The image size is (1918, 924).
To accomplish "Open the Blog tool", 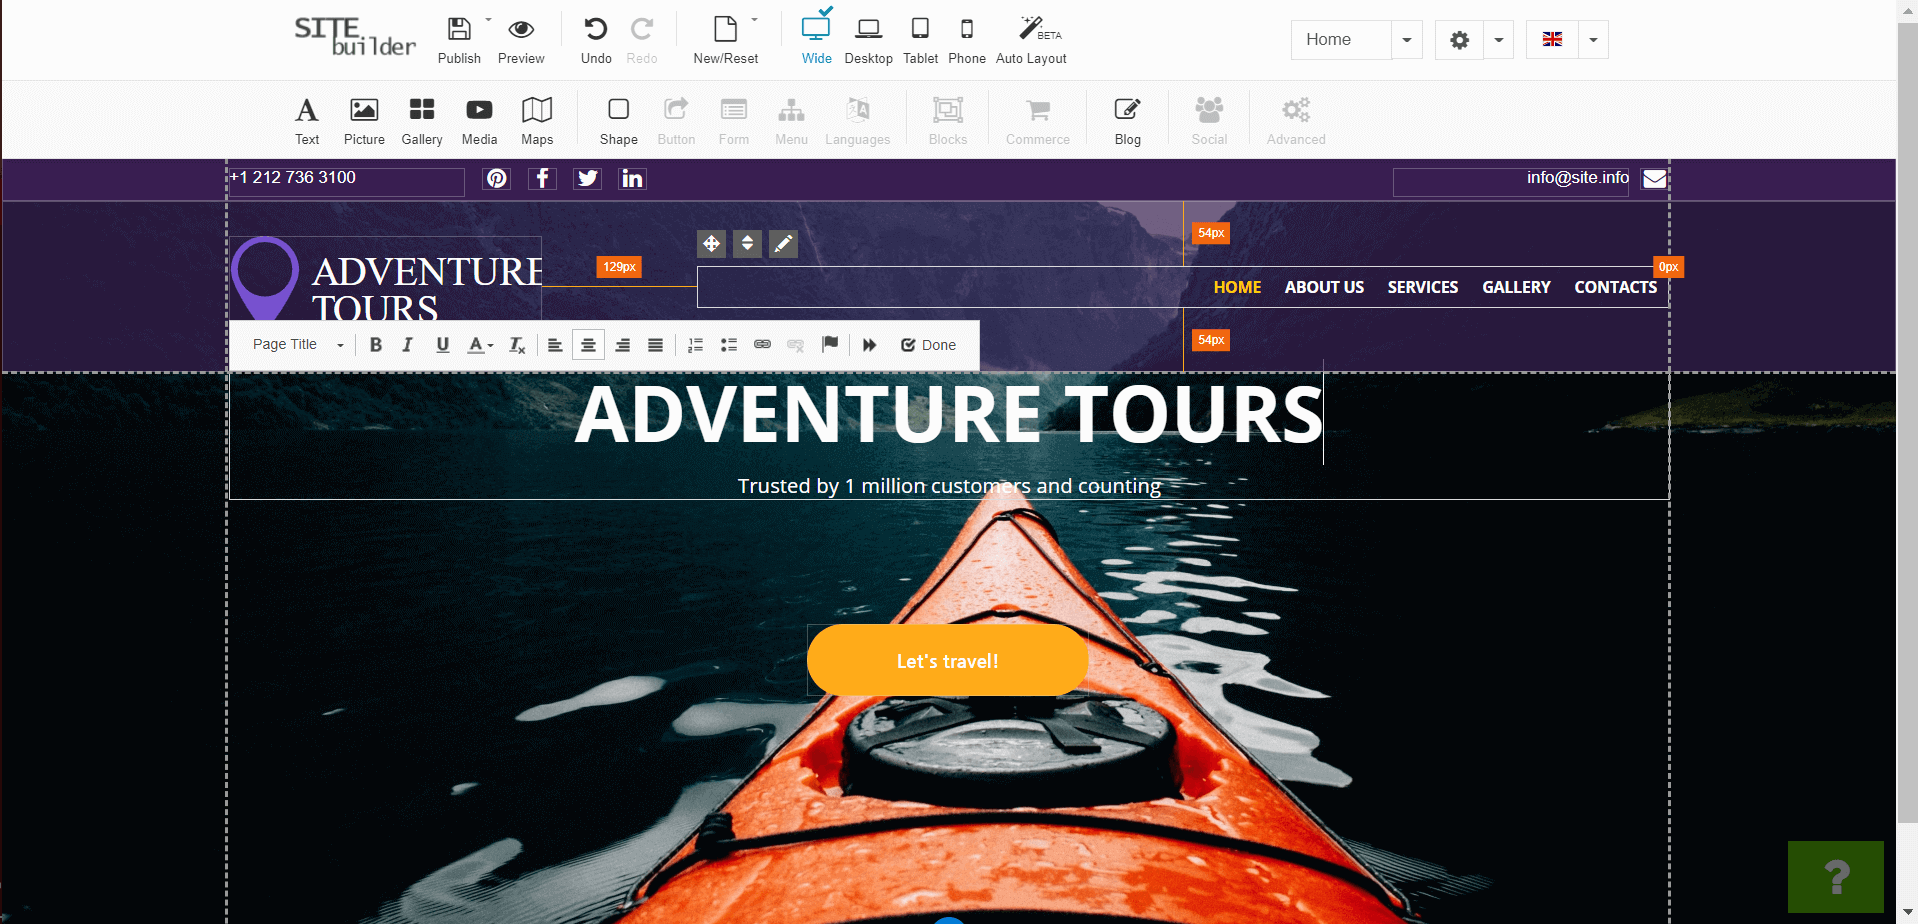I will click(1126, 118).
